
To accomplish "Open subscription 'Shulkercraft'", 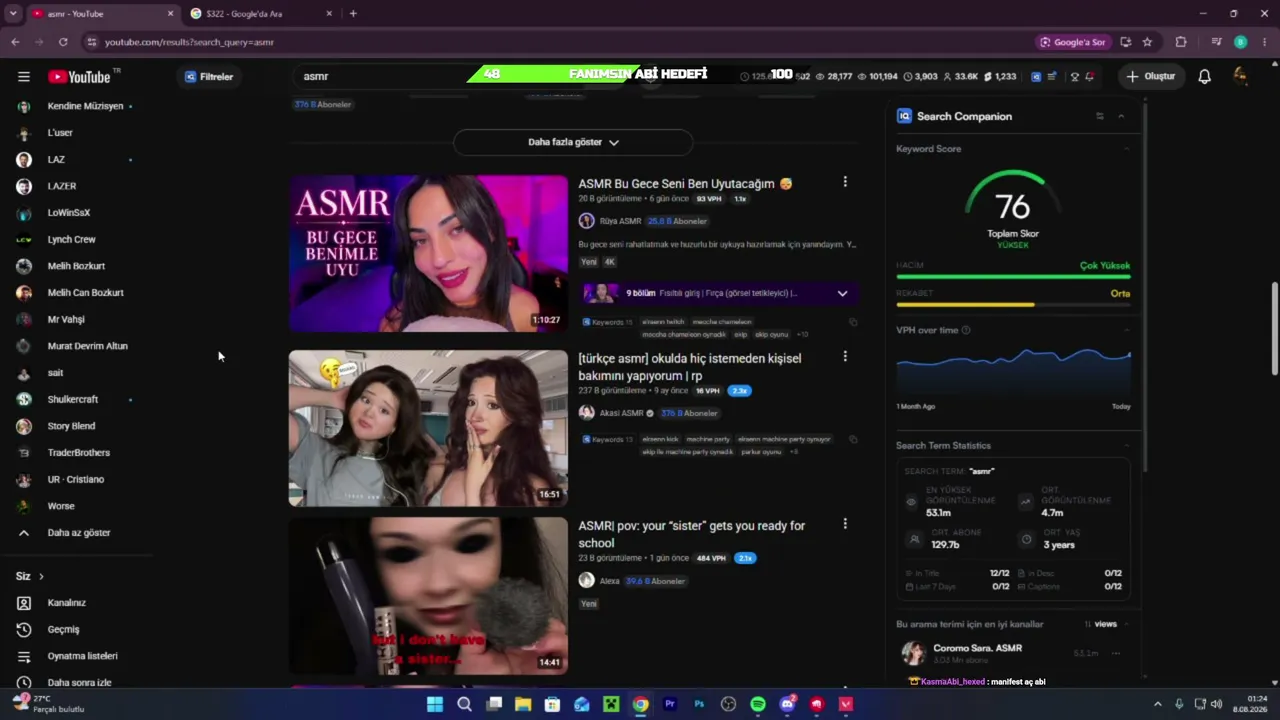I will pyautogui.click(x=72, y=399).
